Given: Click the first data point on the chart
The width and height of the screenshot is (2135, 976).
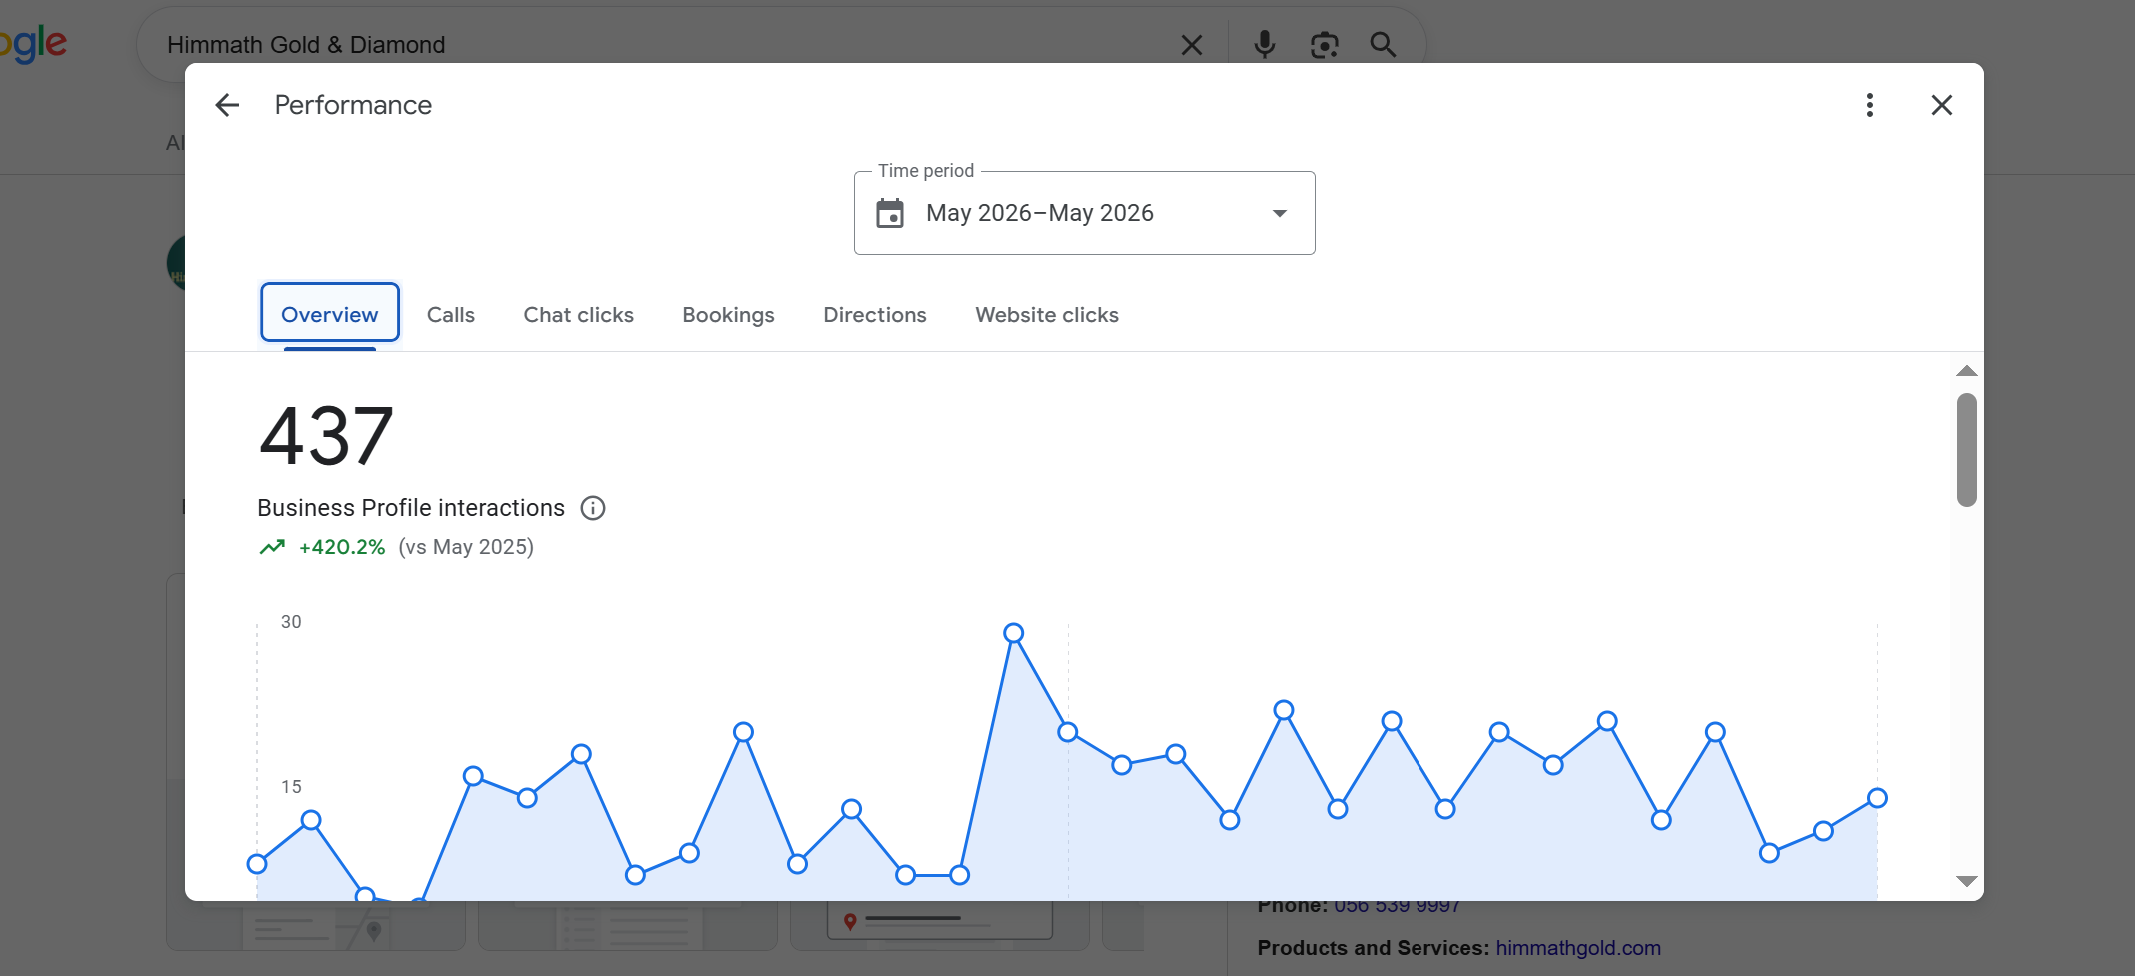Looking at the screenshot, I should [257, 864].
